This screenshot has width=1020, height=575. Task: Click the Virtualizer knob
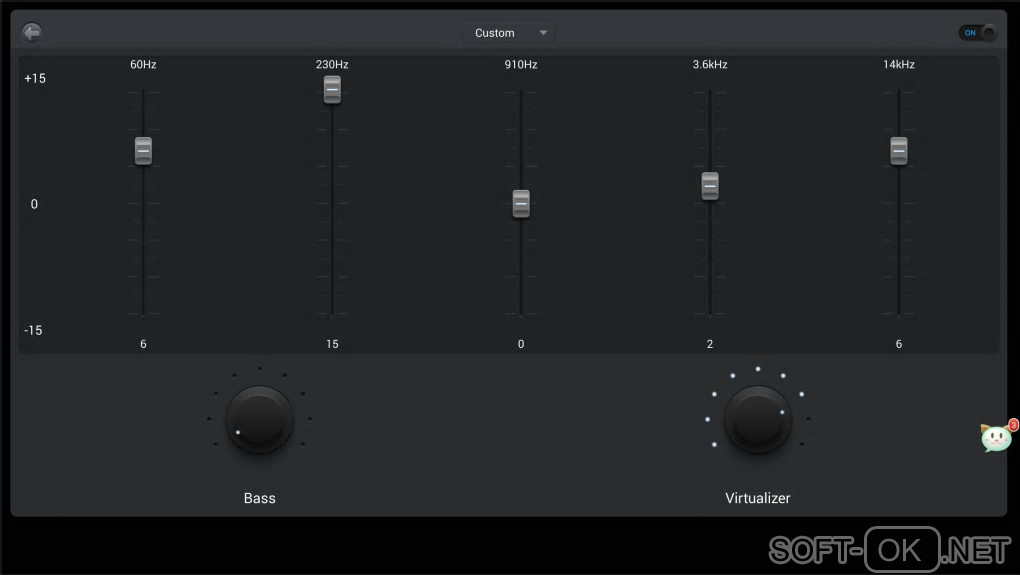point(758,420)
